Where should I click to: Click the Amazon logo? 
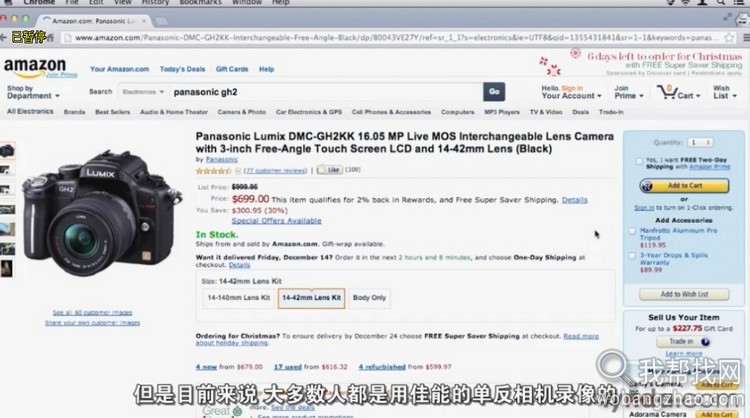[35, 67]
